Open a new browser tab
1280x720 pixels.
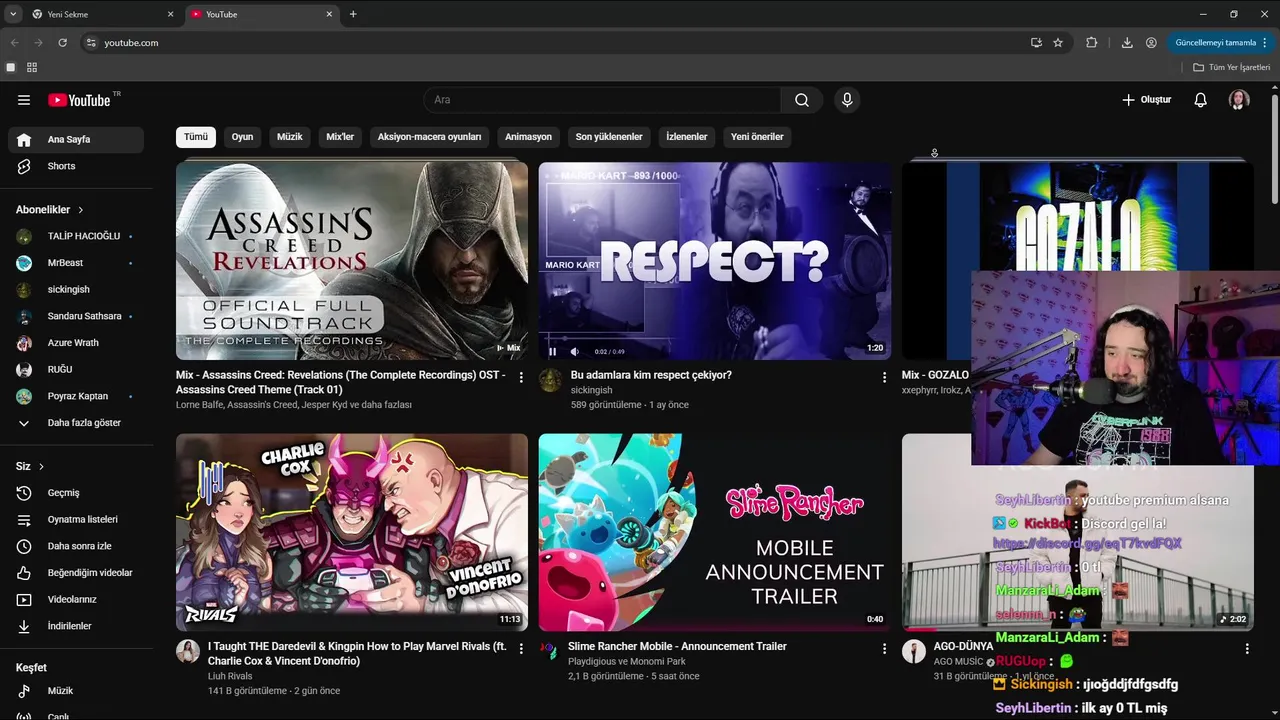coord(353,14)
